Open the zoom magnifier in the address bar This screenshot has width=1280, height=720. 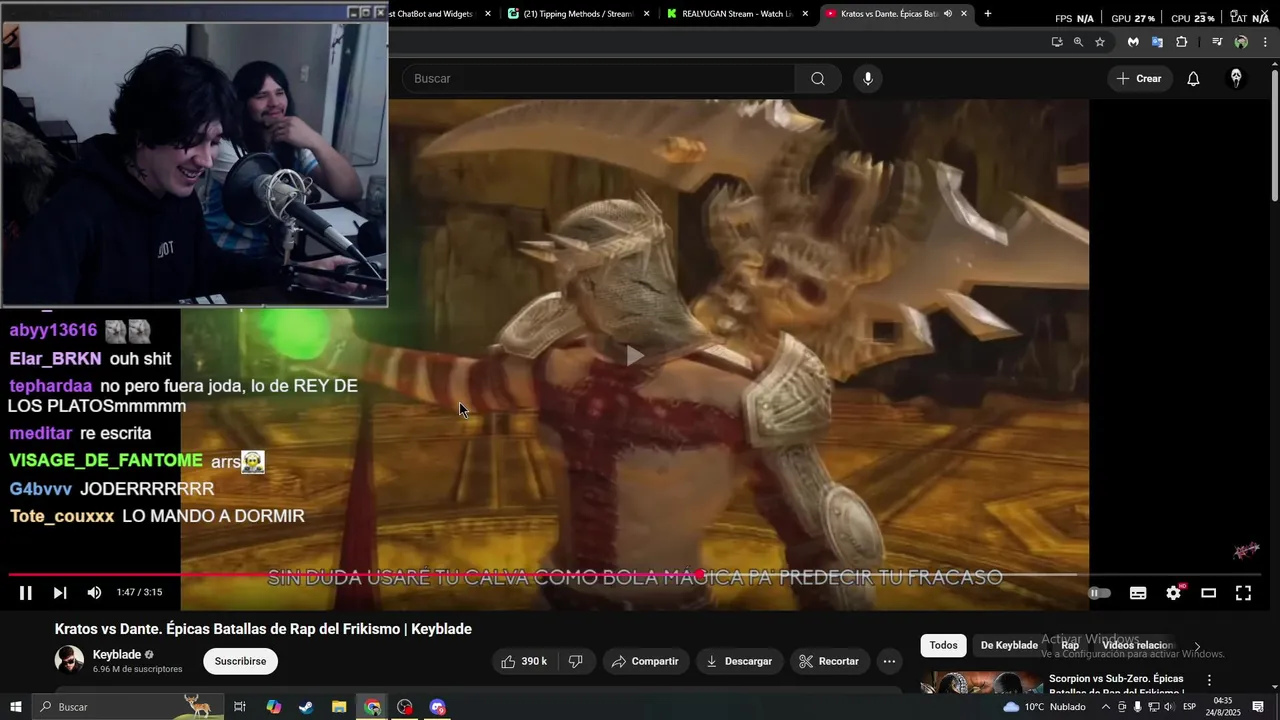[x=1078, y=42]
